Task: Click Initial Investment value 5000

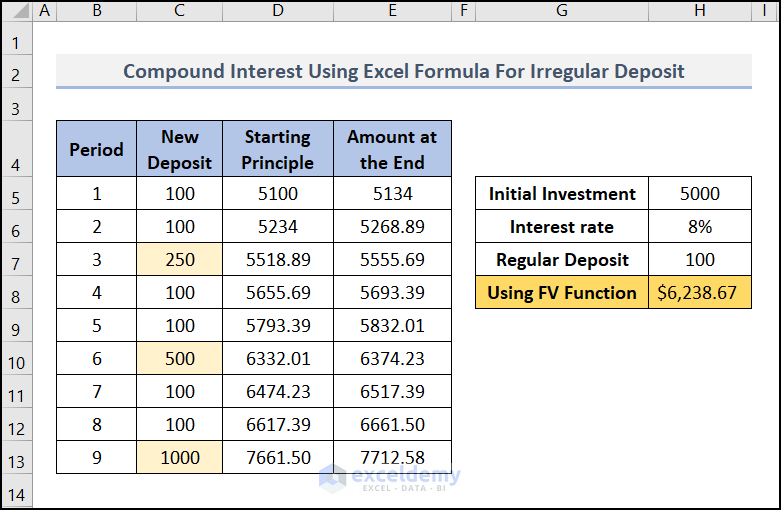Action: tap(700, 194)
